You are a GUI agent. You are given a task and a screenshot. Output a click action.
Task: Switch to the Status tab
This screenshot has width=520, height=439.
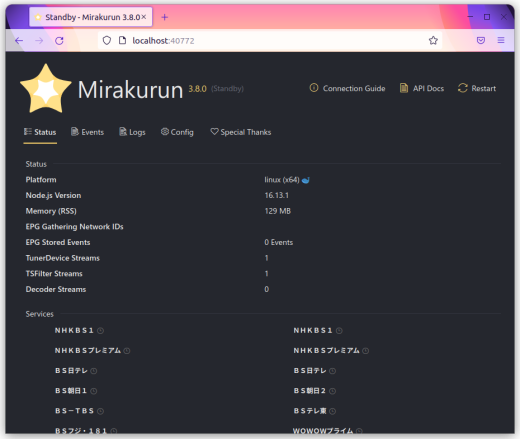(40, 132)
